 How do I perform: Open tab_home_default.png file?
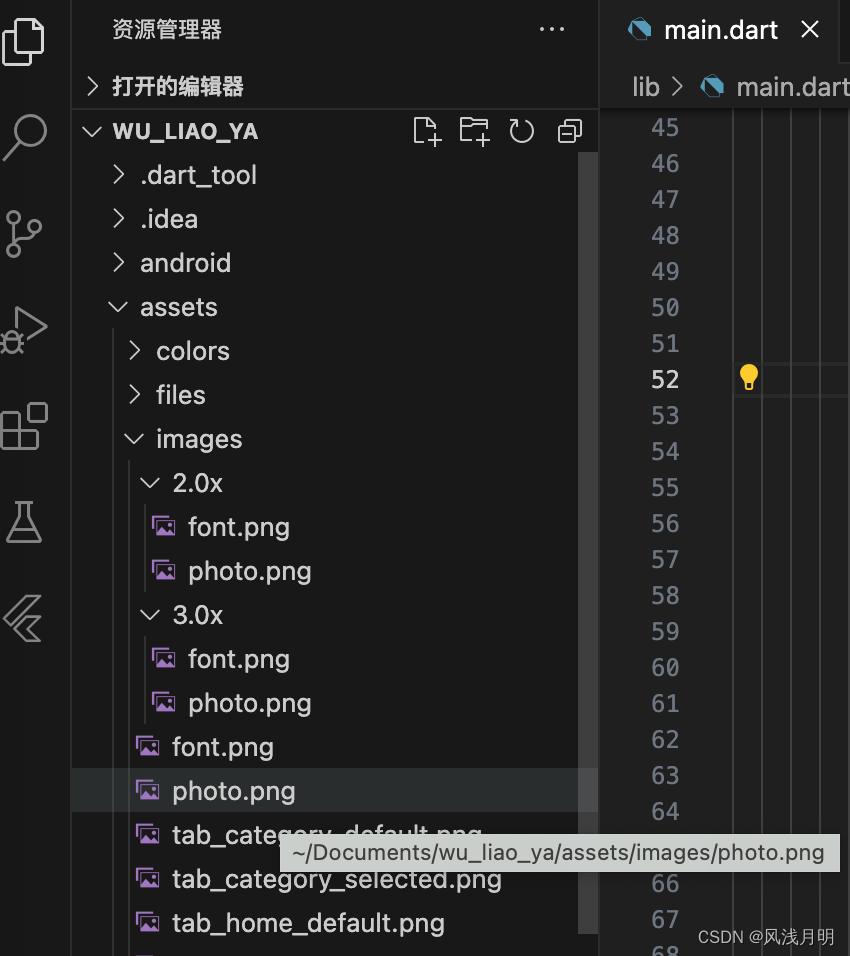point(308,922)
